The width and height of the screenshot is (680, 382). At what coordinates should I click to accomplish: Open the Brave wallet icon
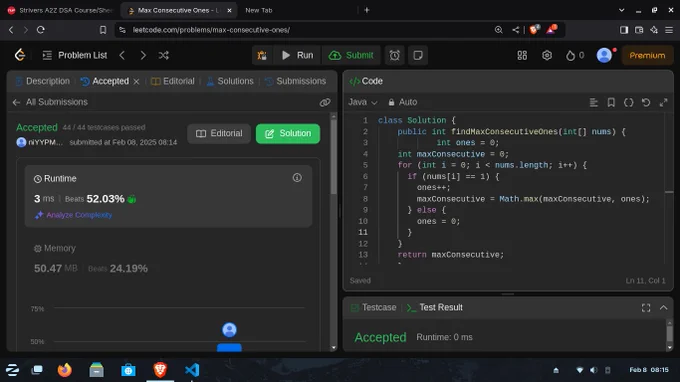pos(639,30)
